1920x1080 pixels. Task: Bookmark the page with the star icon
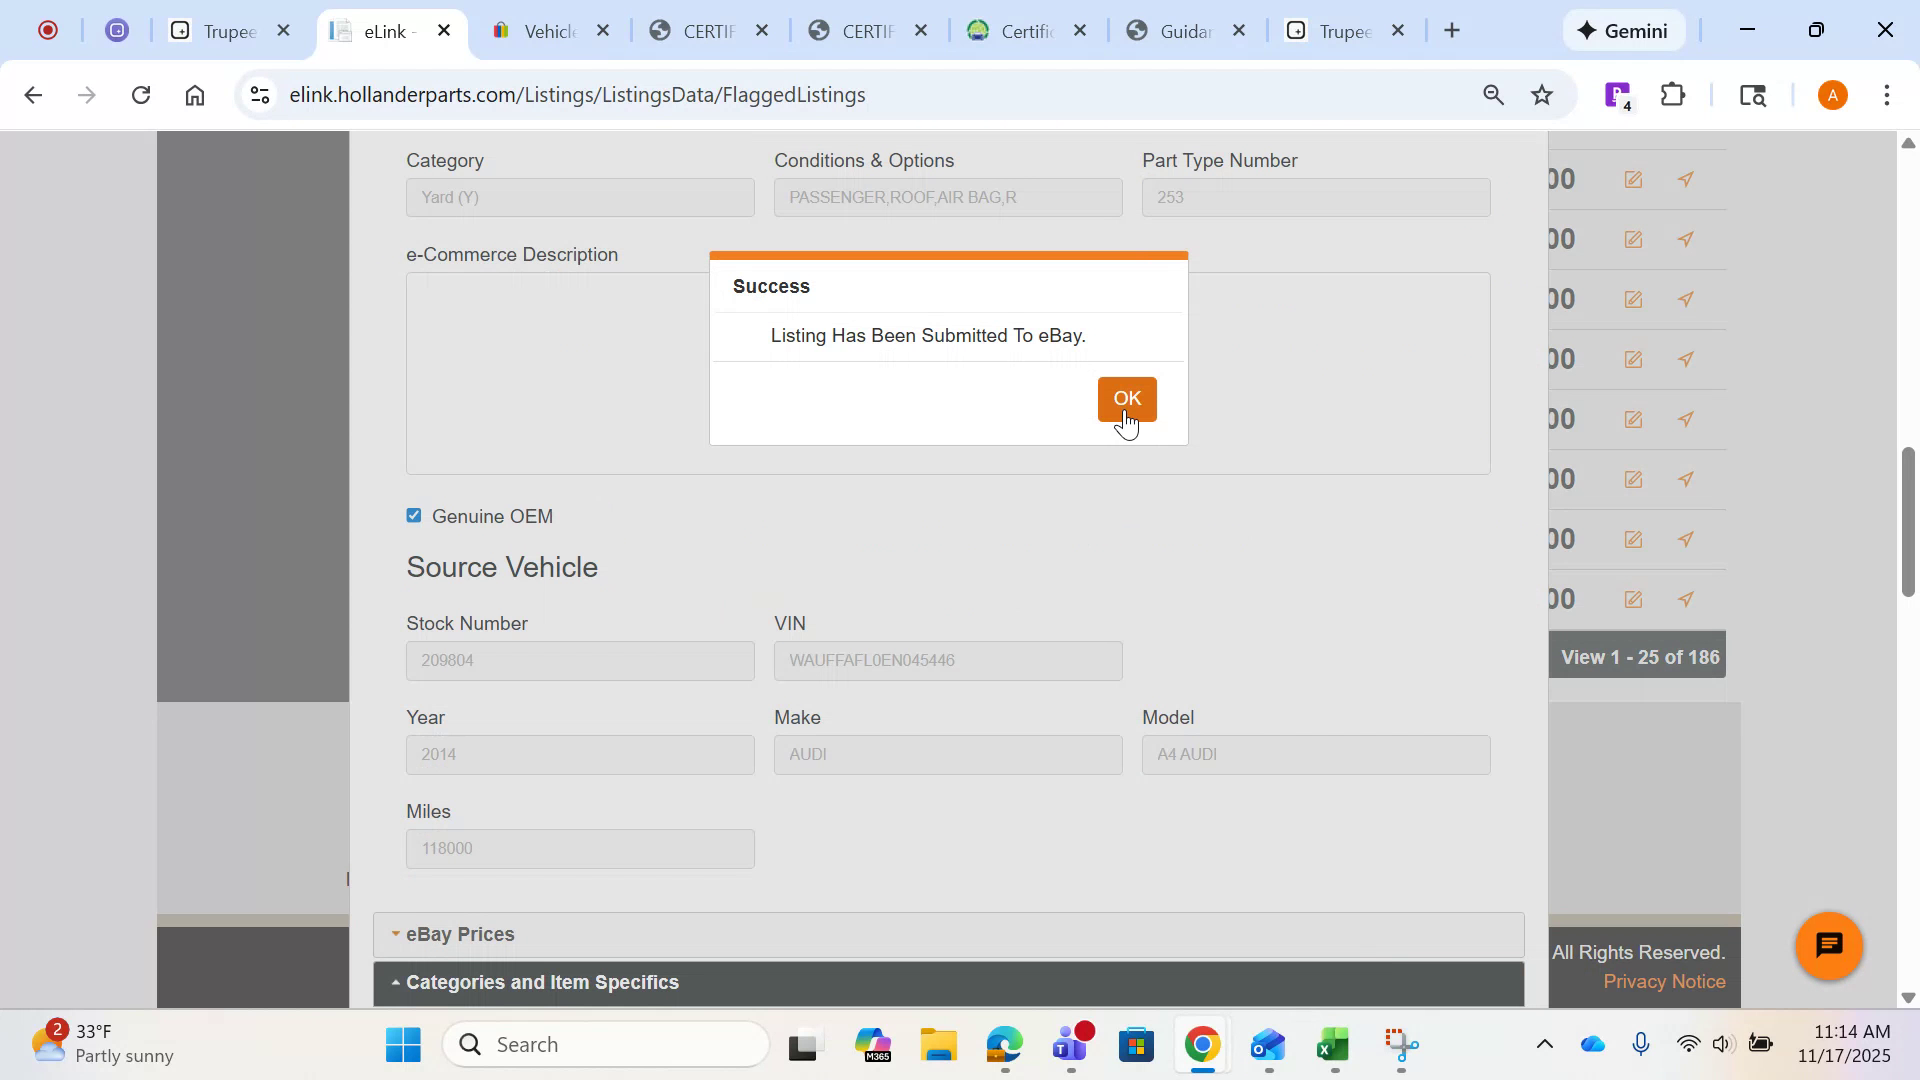(1542, 94)
